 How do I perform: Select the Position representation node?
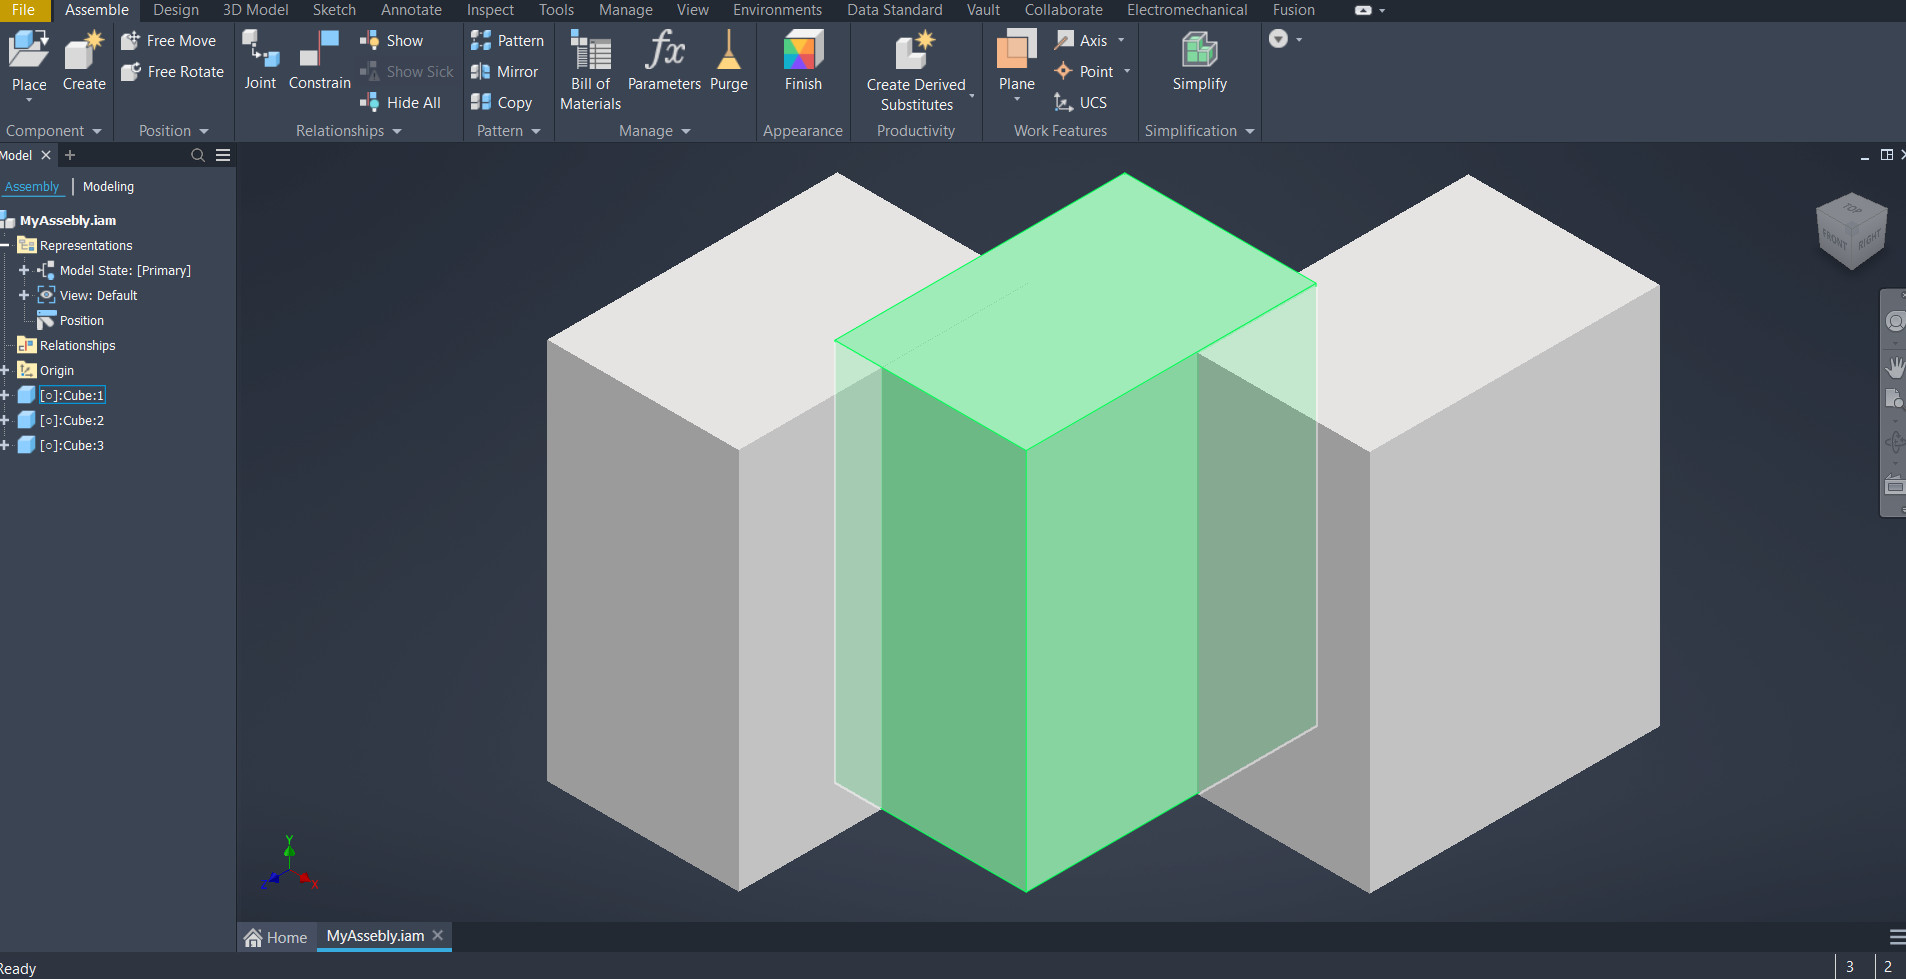pyautogui.click(x=71, y=320)
